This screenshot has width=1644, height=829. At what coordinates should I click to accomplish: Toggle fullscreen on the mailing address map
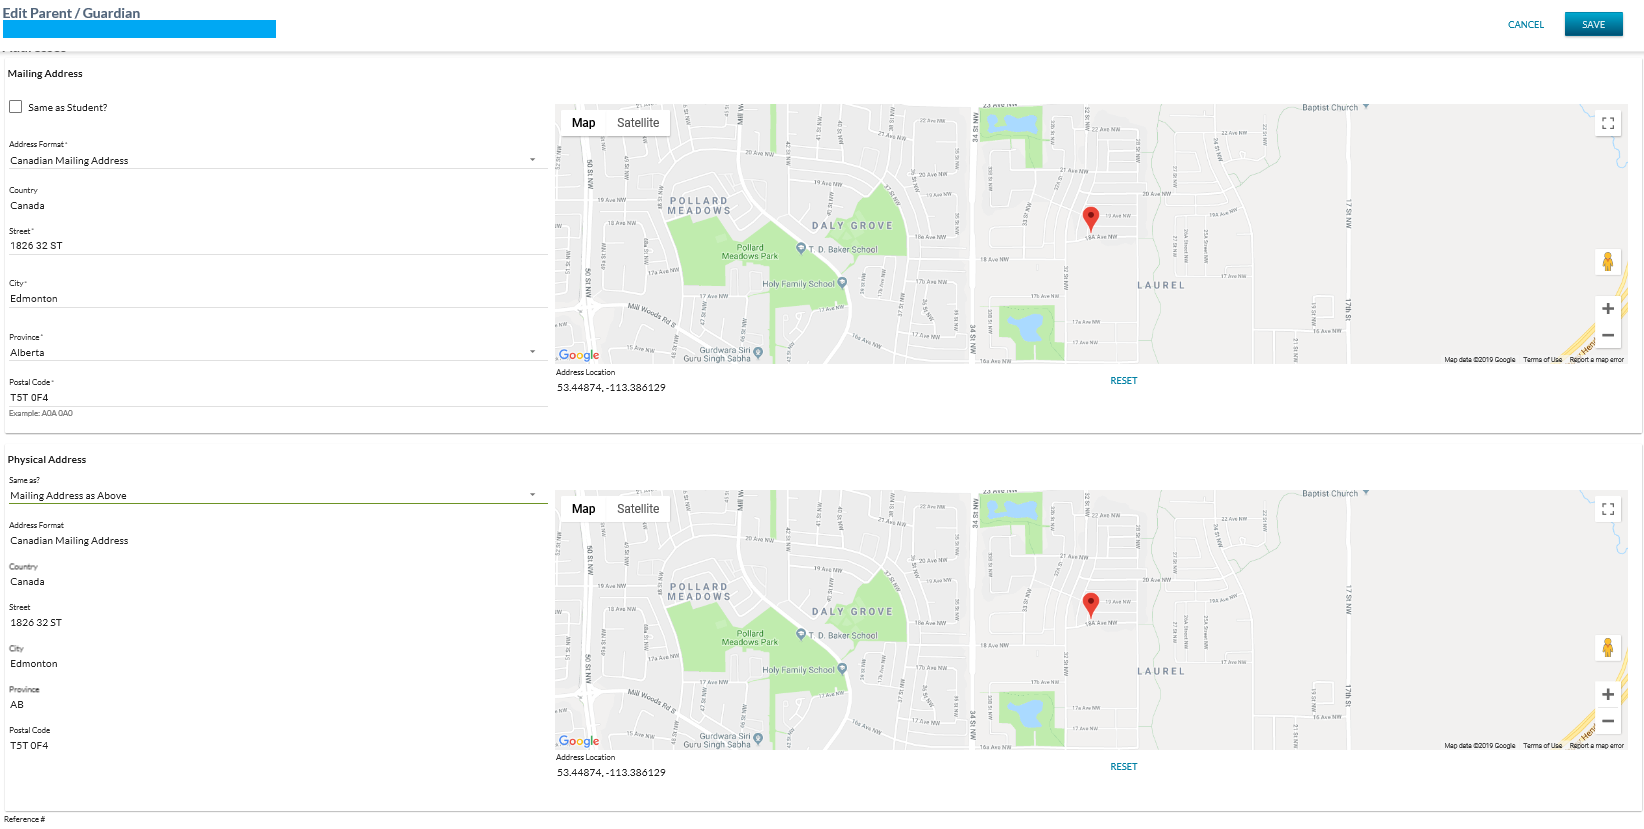(x=1607, y=123)
